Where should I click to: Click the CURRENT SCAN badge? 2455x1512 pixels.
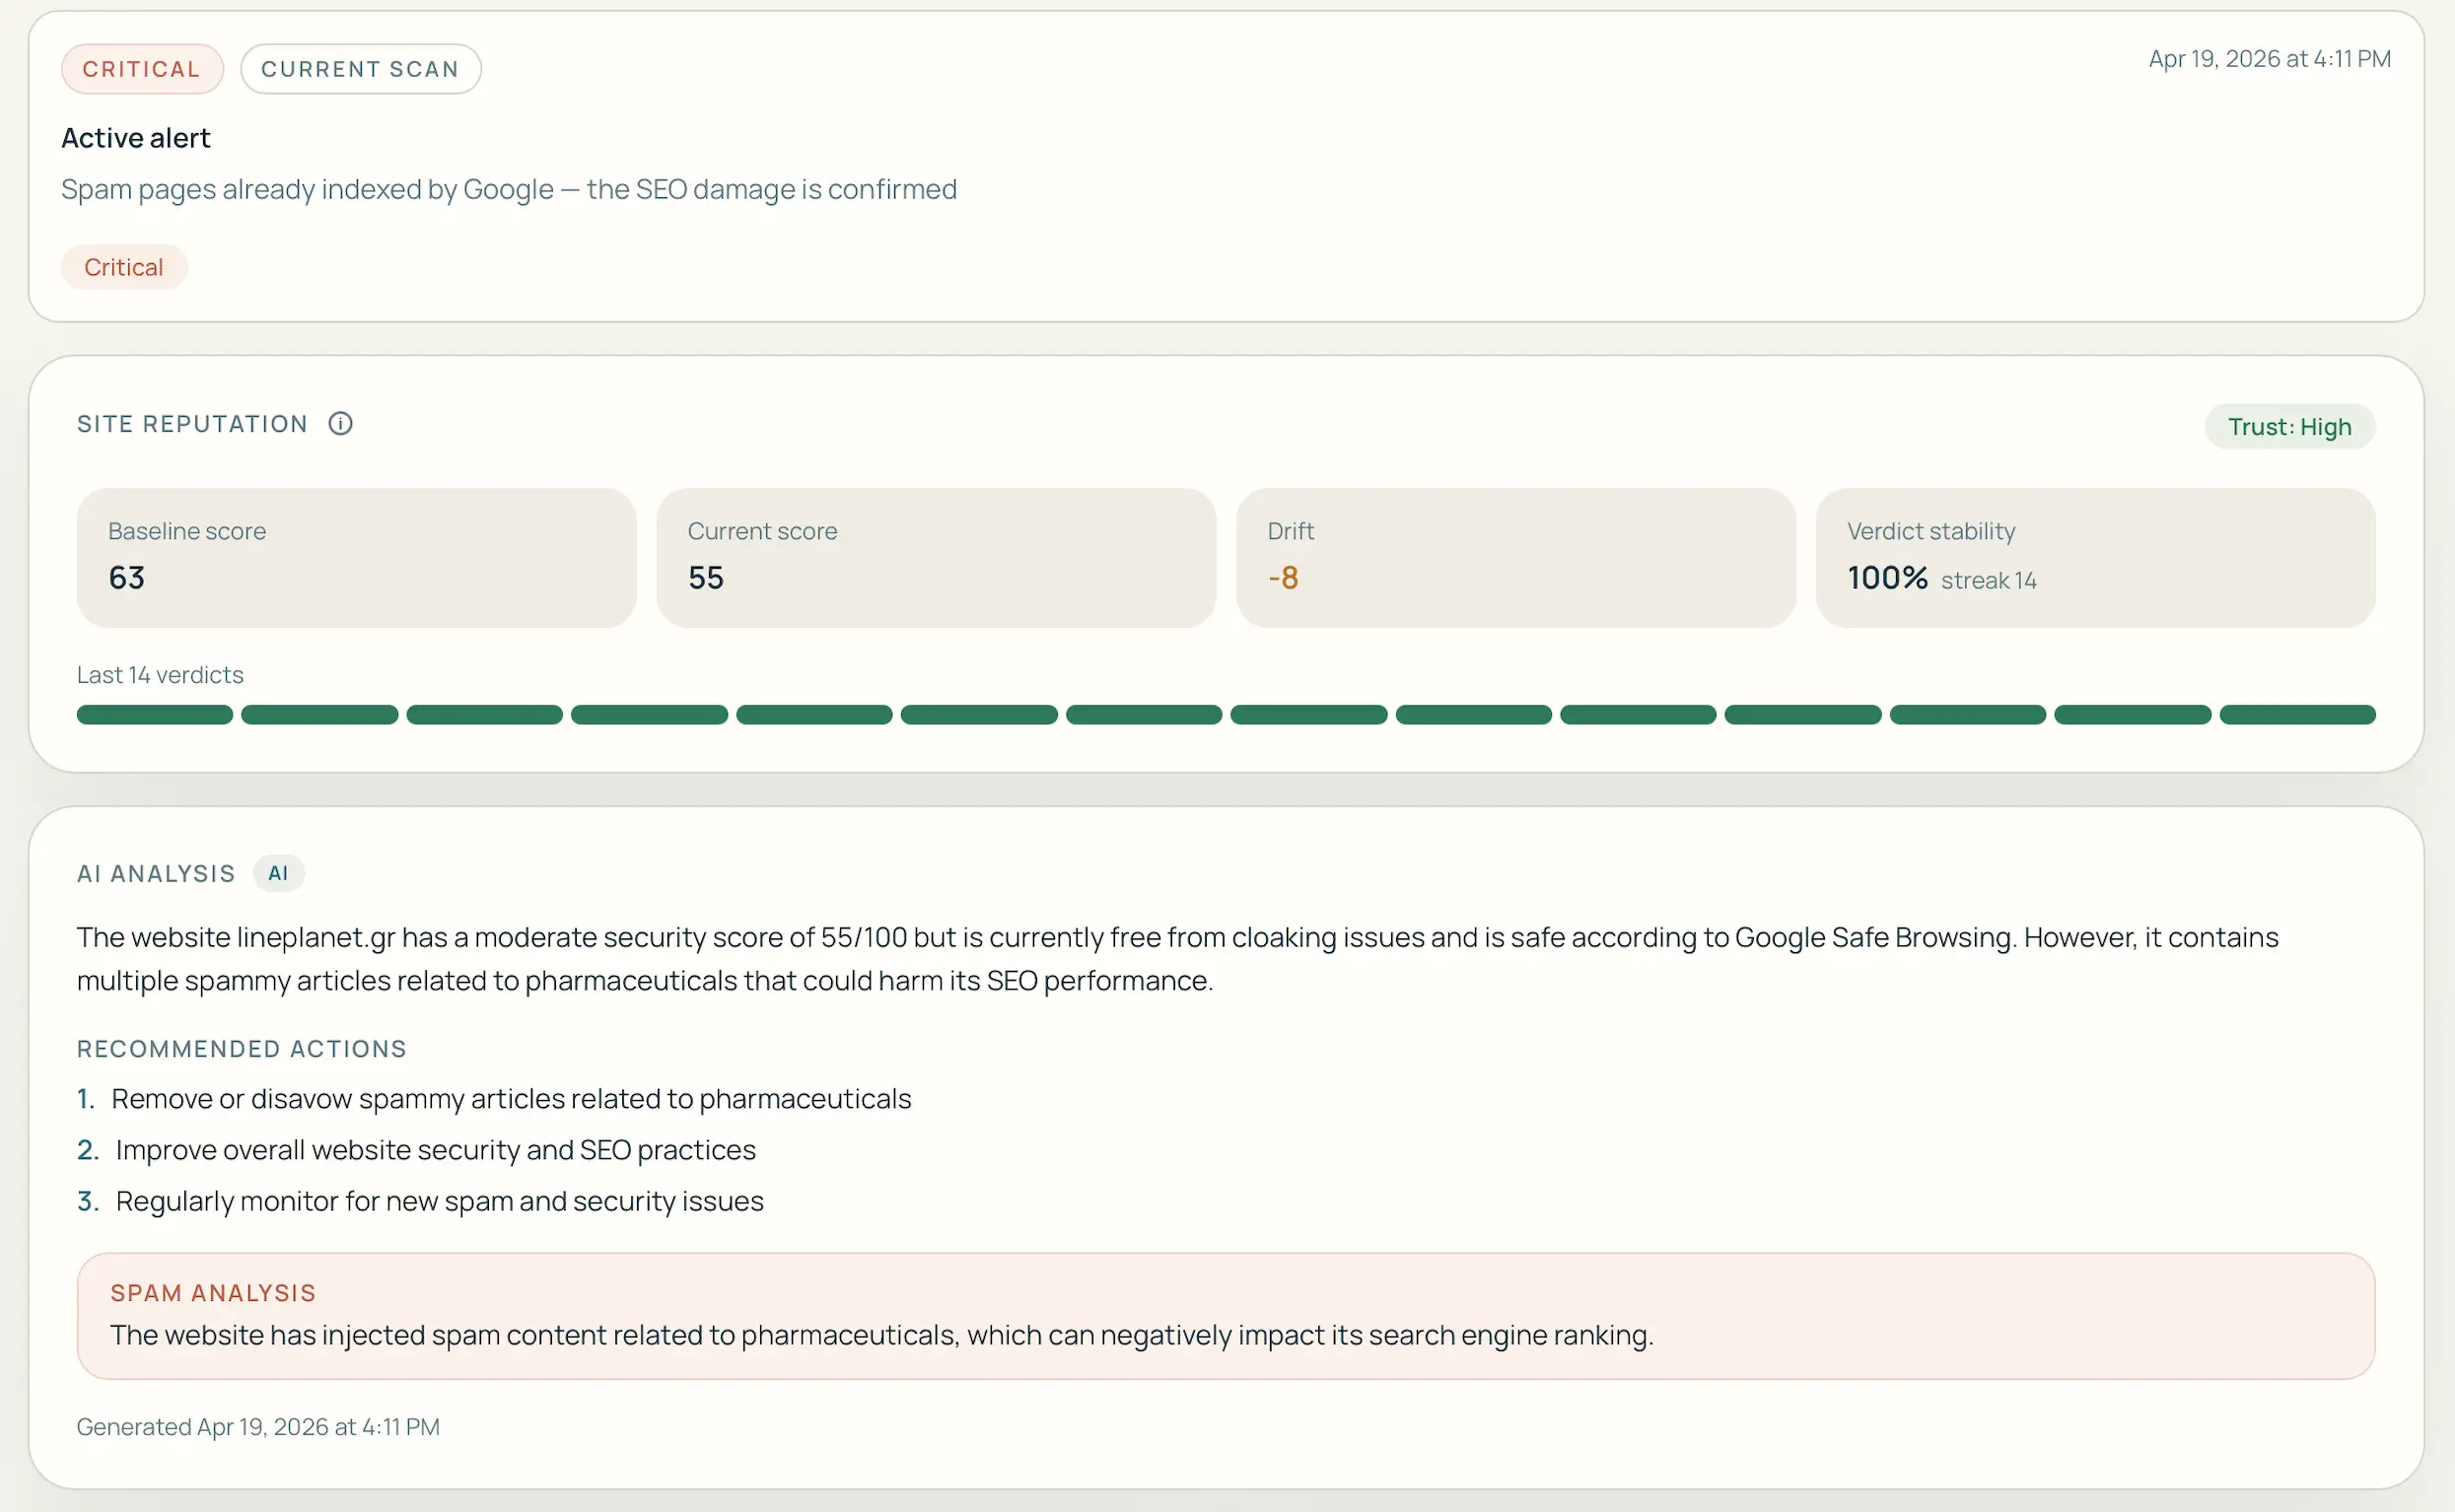361,69
